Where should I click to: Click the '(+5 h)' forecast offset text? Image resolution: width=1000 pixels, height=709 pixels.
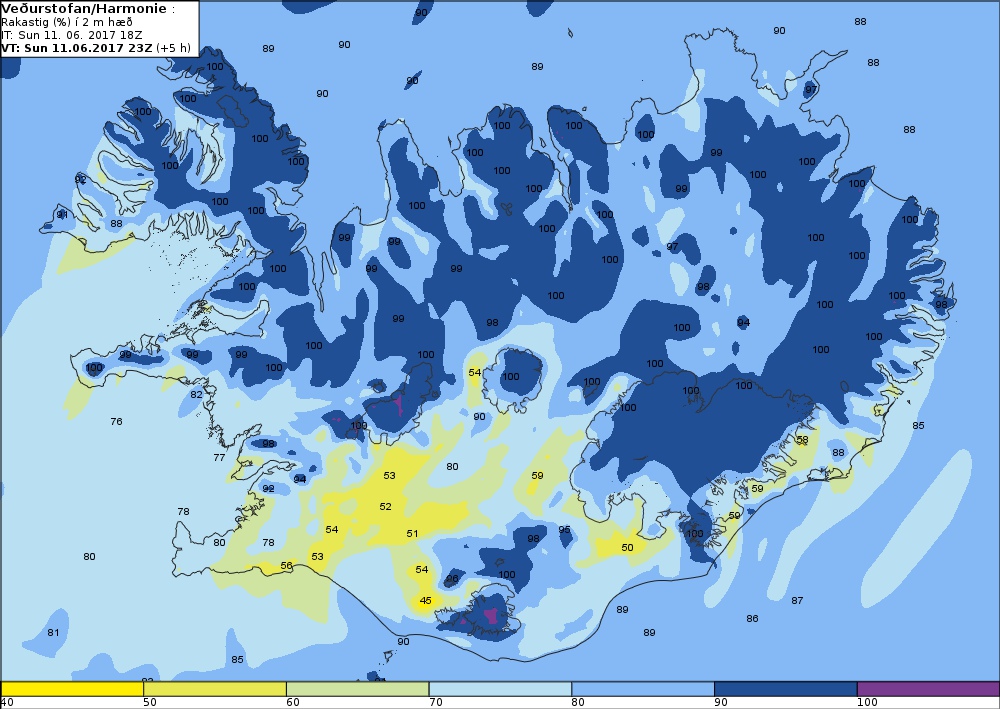173,48
